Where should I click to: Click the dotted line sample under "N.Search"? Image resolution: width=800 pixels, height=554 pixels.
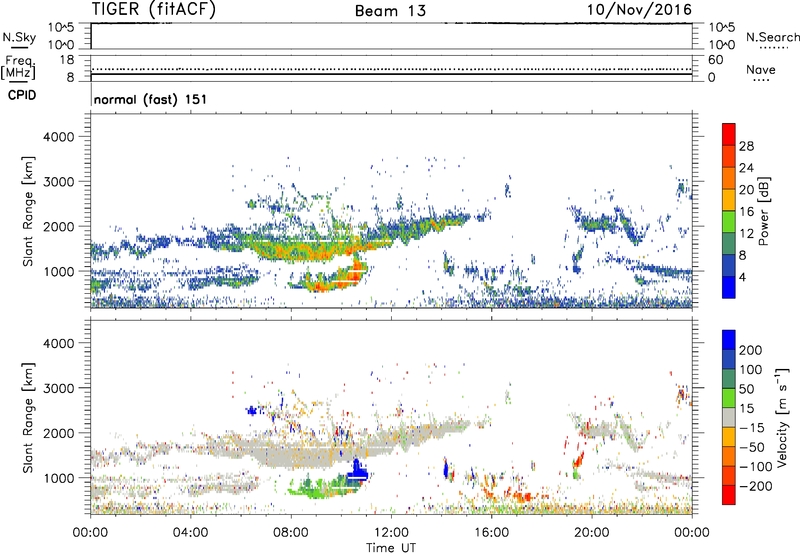(774, 48)
